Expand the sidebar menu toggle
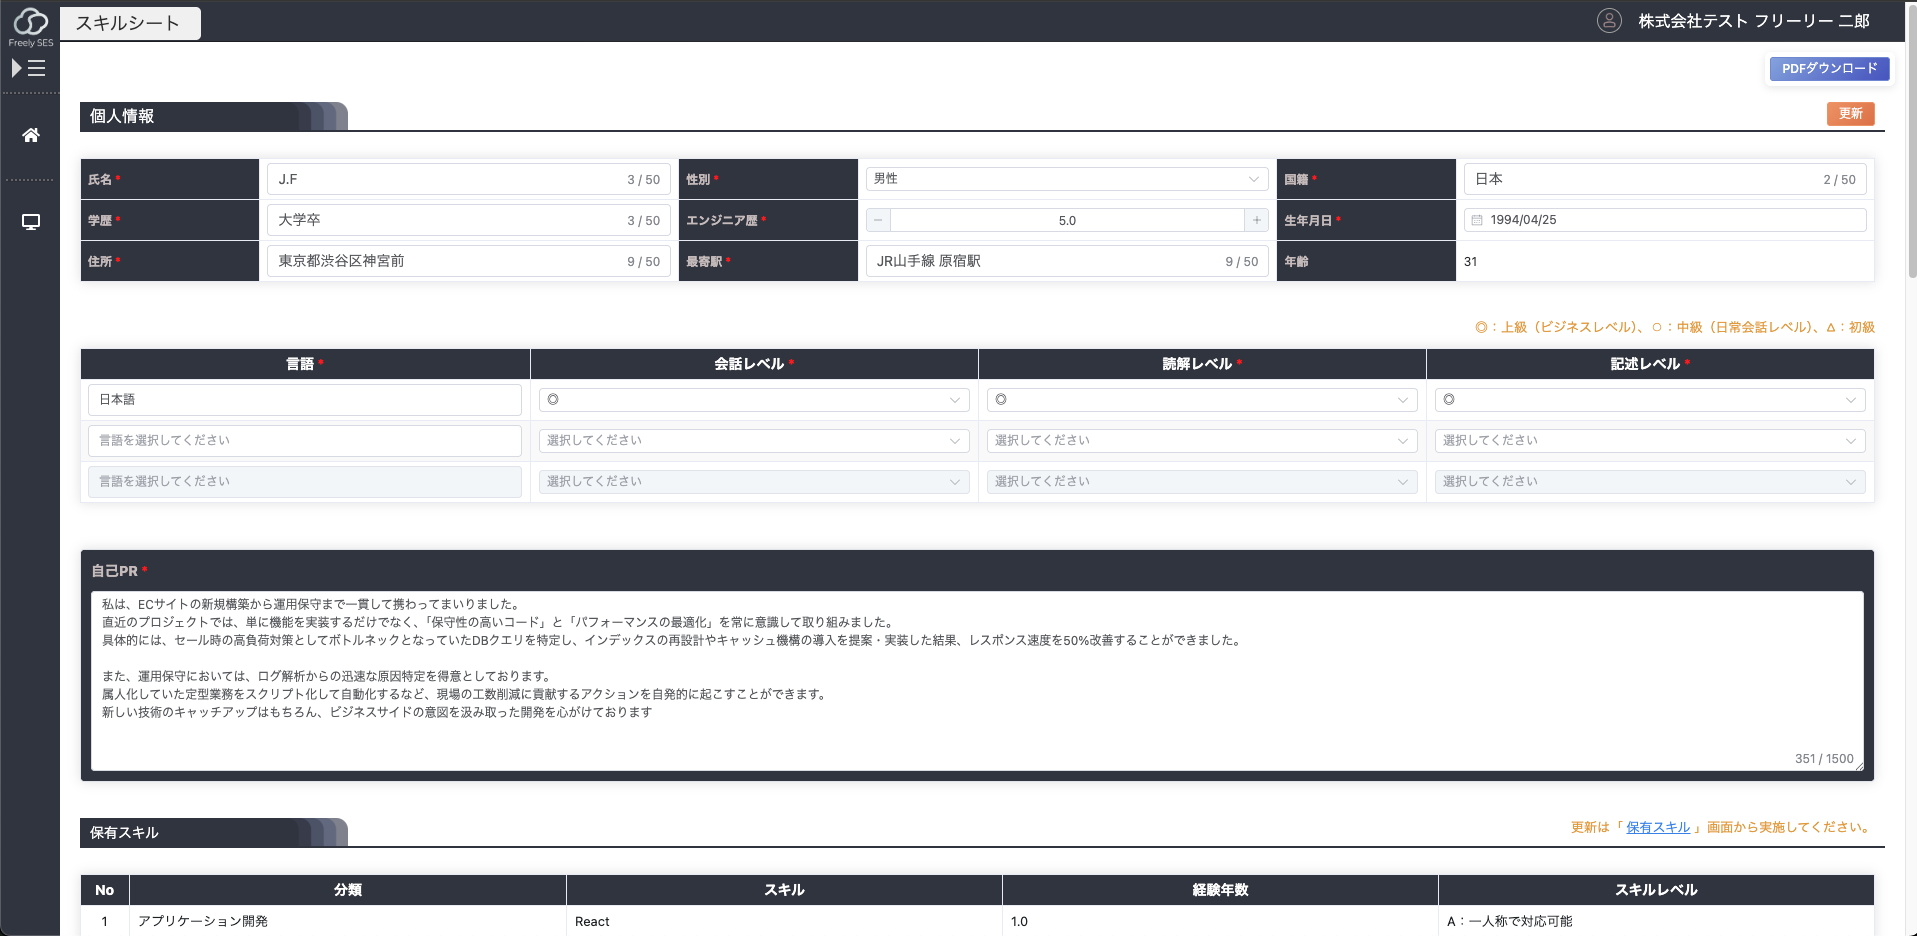1917x936 pixels. [x=29, y=68]
